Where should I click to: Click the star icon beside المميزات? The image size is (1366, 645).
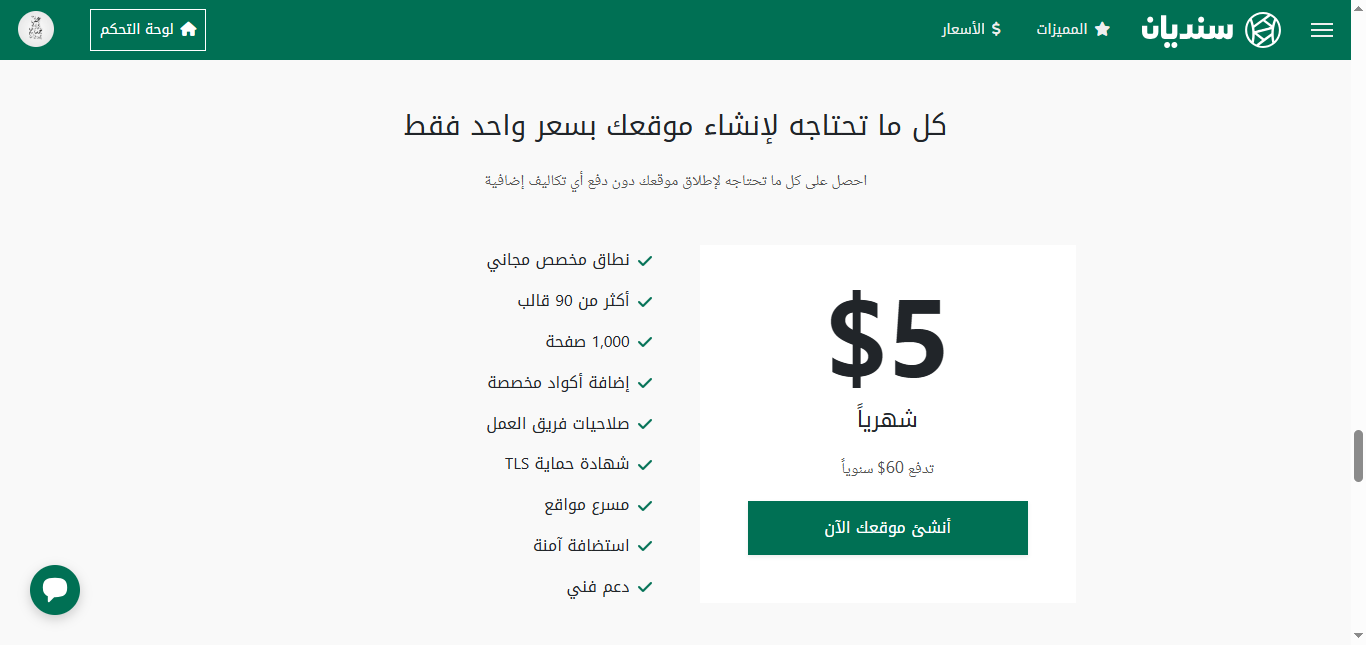pos(1102,29)
